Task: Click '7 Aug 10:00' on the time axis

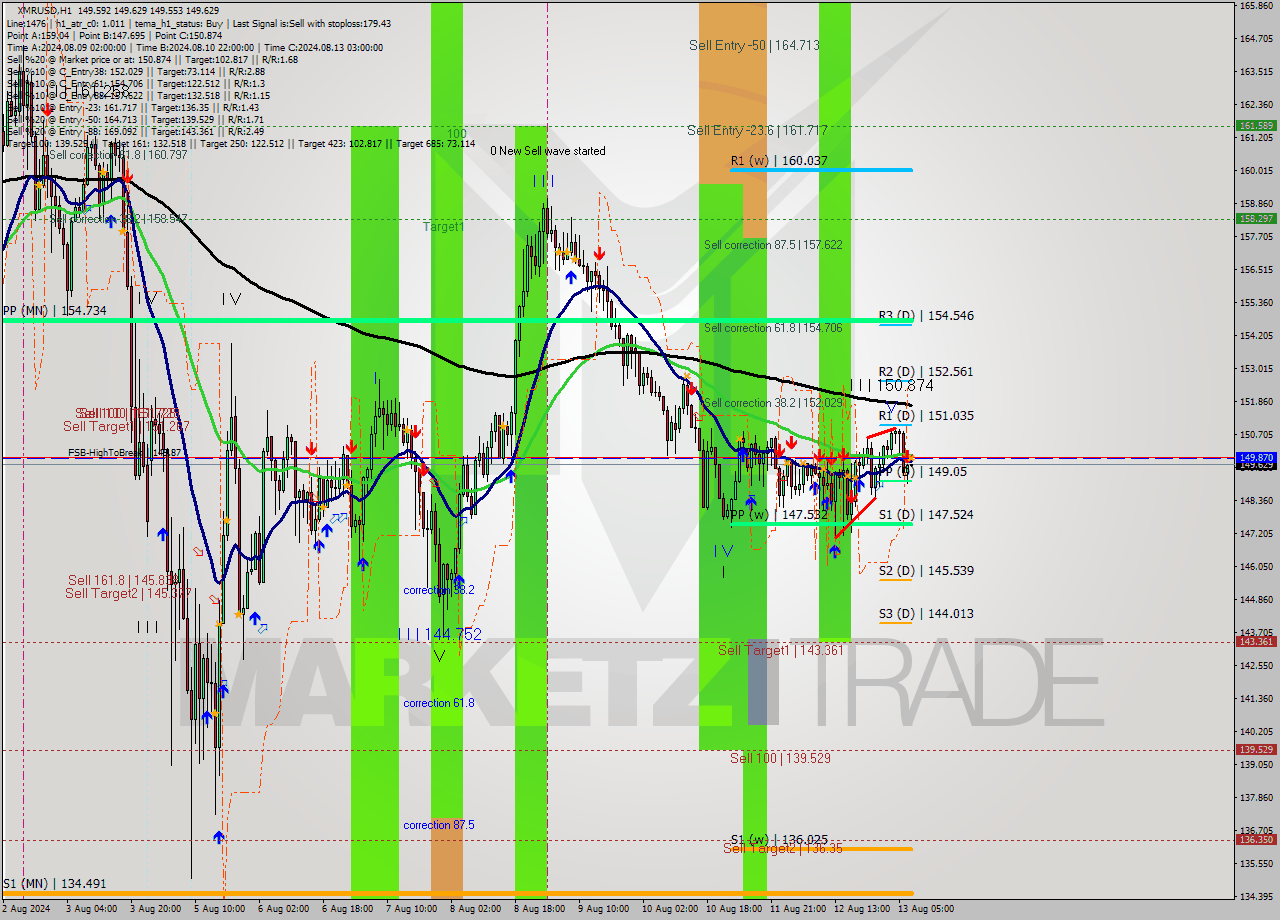Action: (x=412, y=909)
